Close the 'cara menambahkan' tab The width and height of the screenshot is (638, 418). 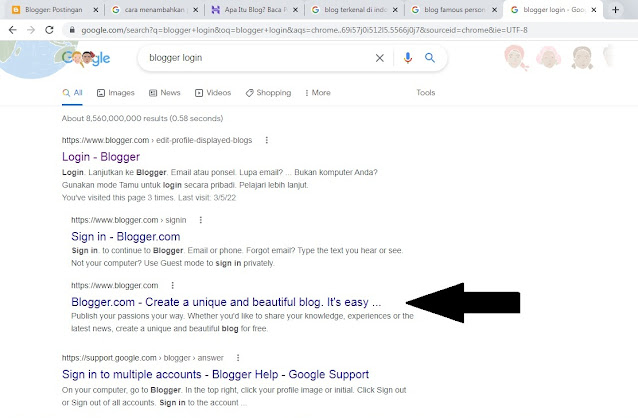195,10
